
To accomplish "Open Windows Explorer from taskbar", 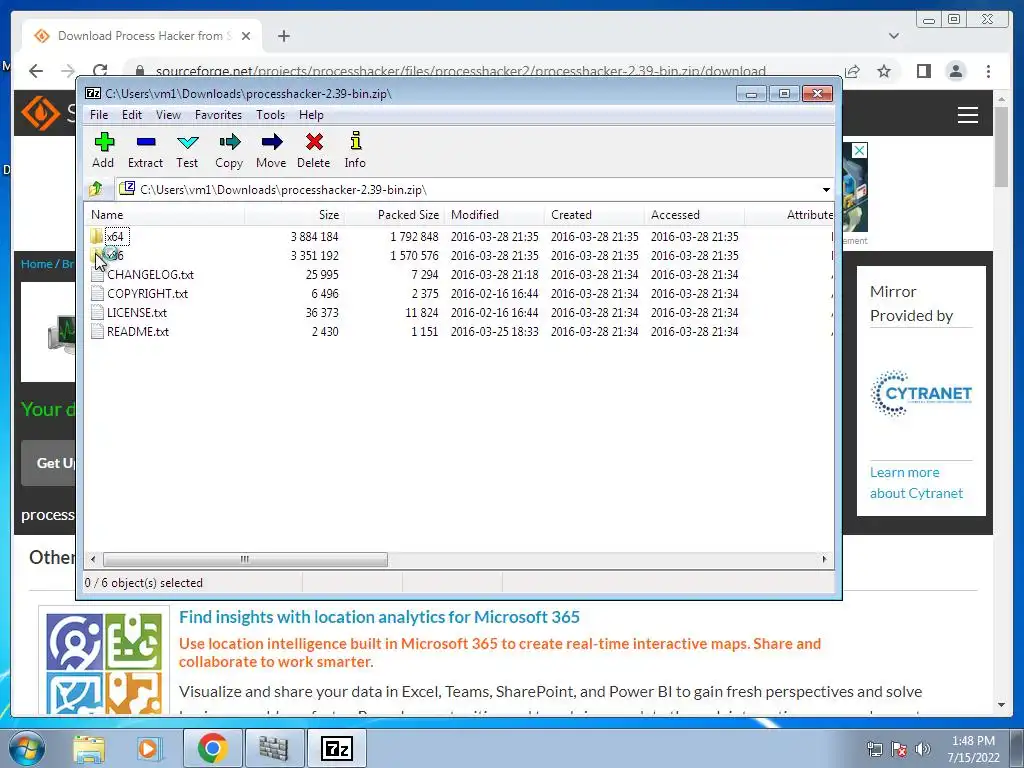I will coord(89,748).
